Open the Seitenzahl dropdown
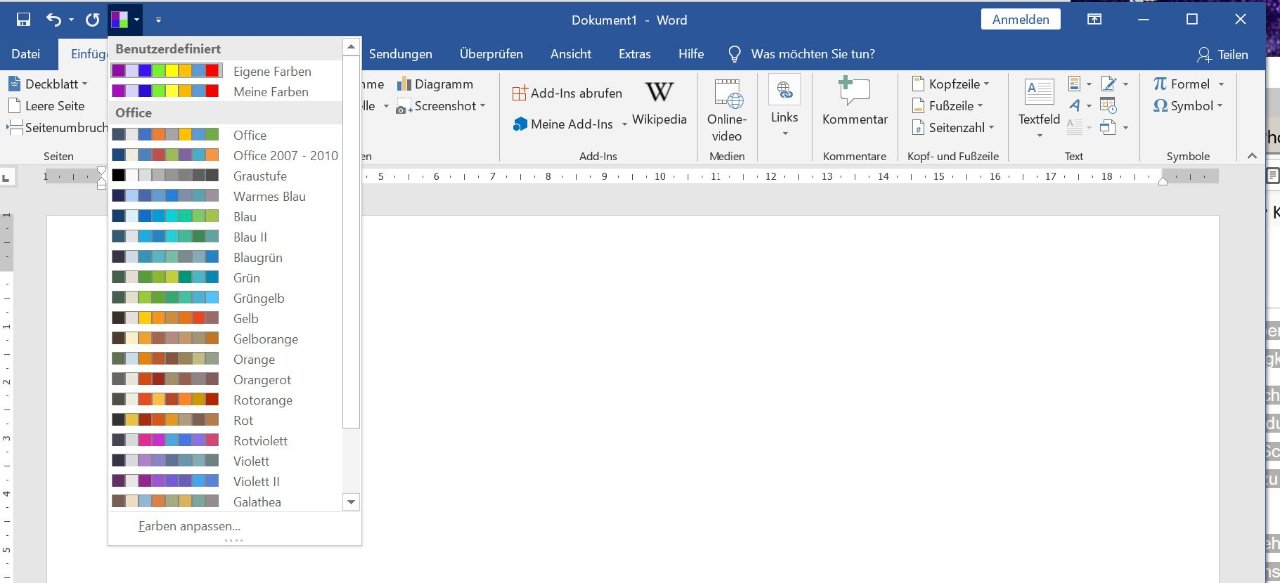1280x583 pixels. click(x=953, y=127)
